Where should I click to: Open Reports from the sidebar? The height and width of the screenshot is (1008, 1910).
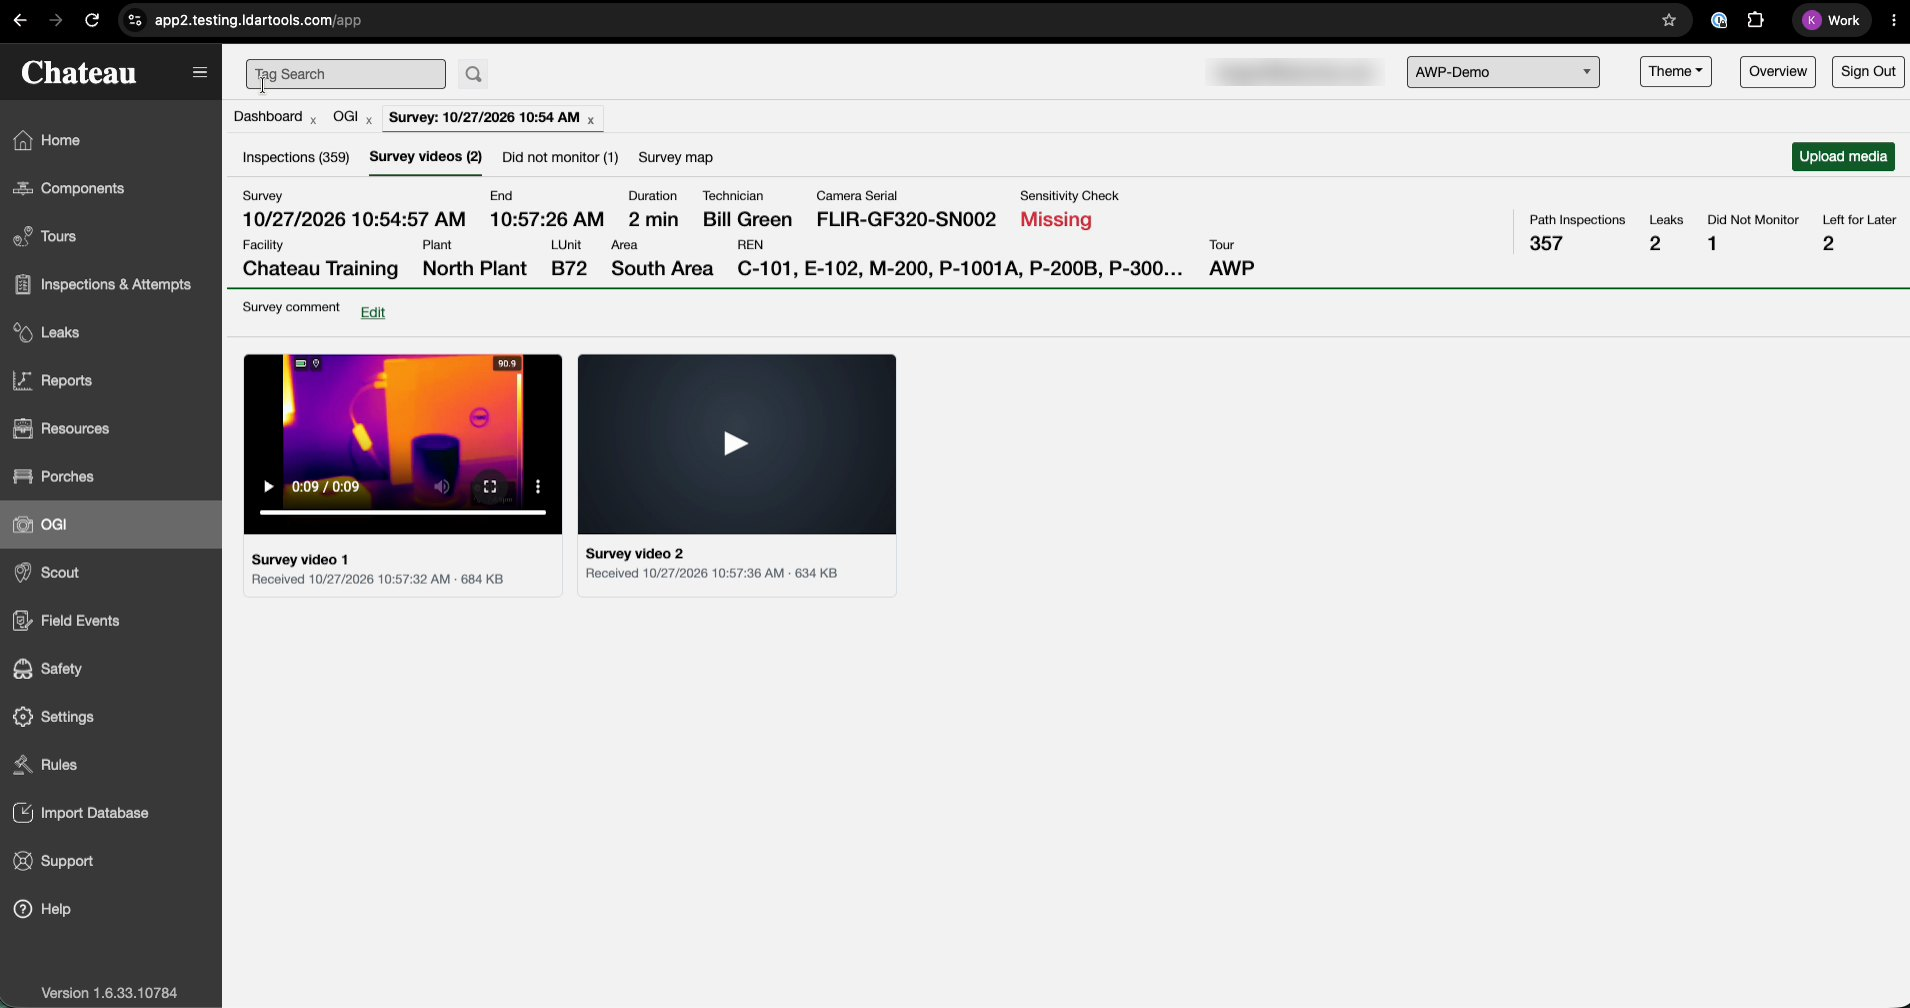111,380
